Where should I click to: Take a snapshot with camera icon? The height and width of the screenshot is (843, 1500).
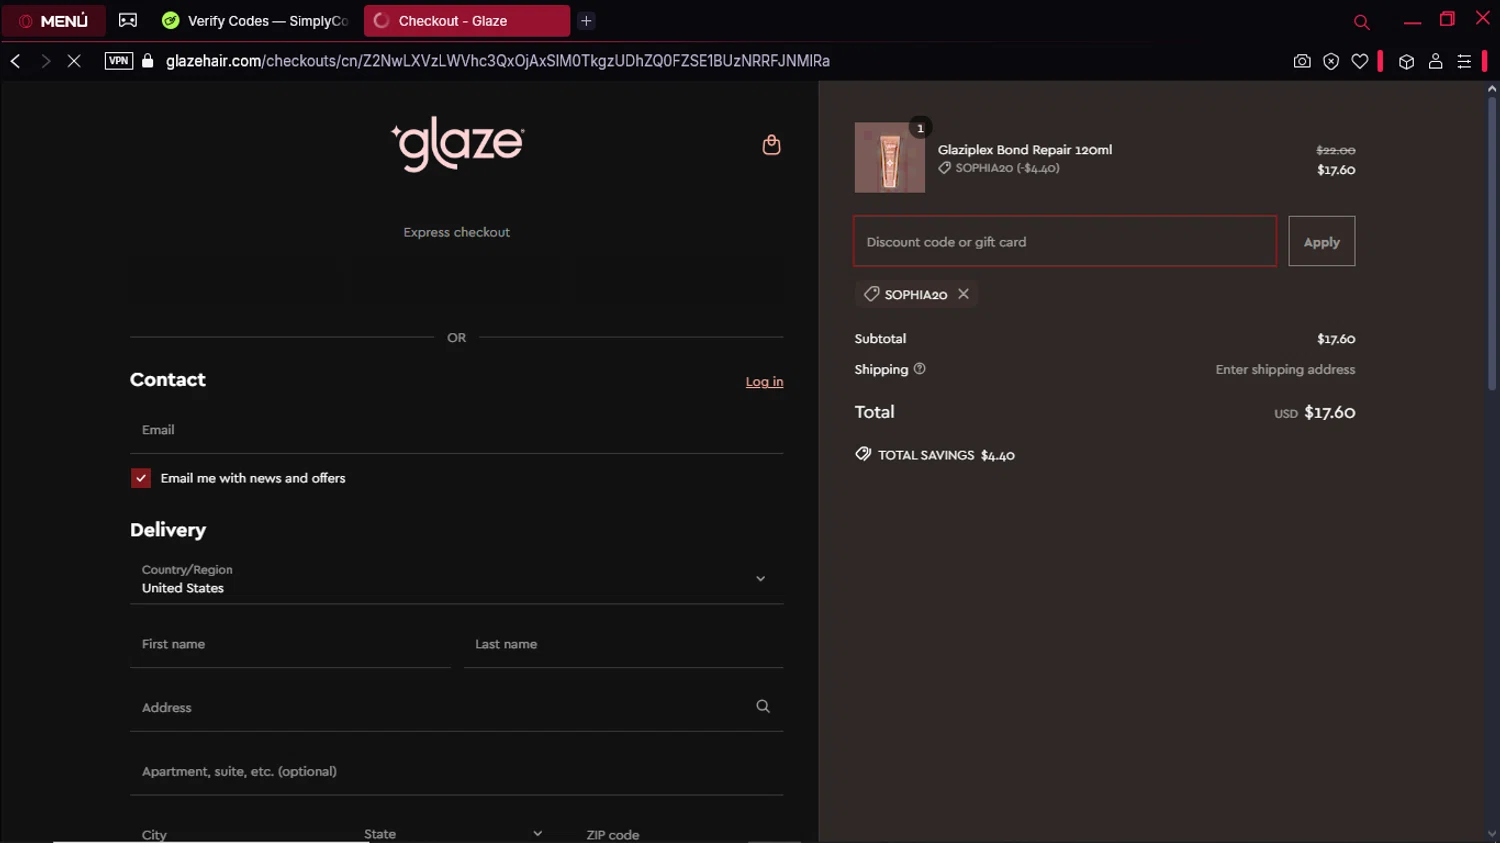pyautogui.click(x=1302, y=61)
